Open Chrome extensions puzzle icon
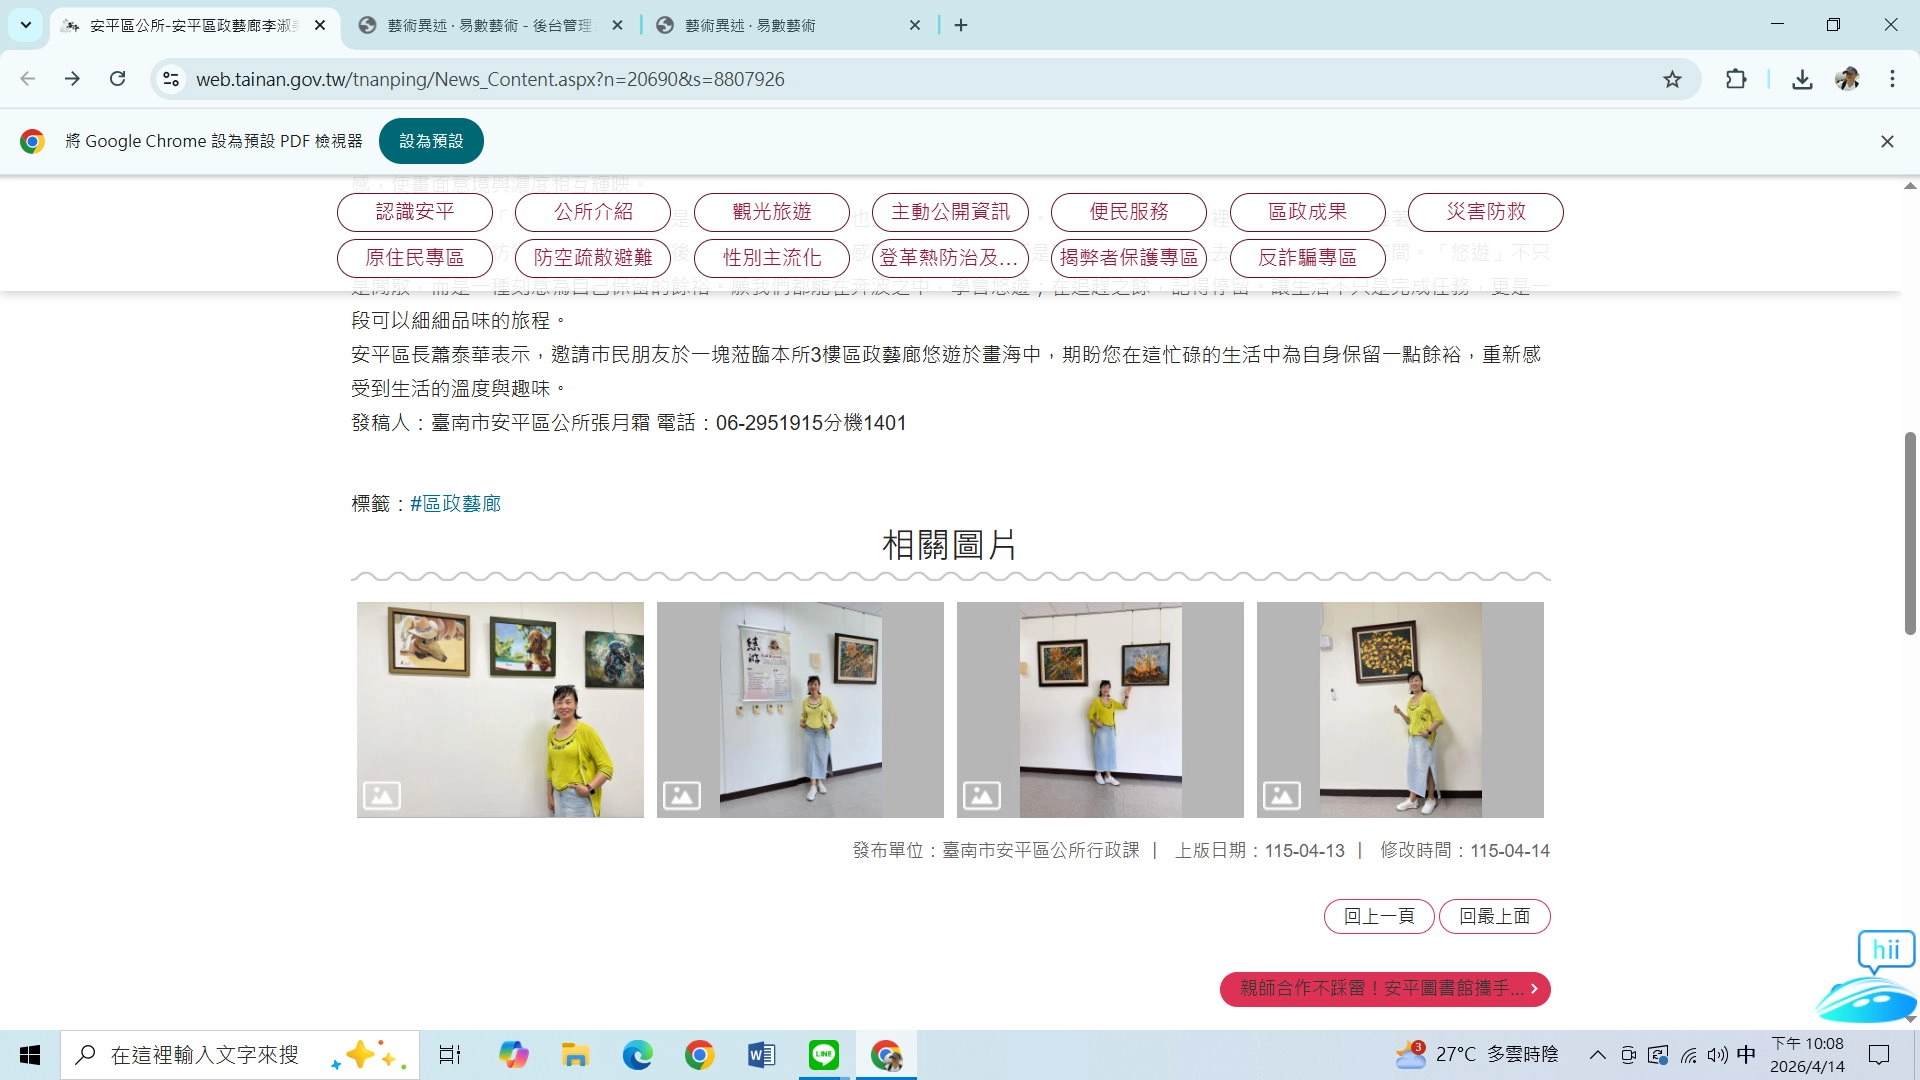Viewport: 1920px width, 1080px height. 1736,79
